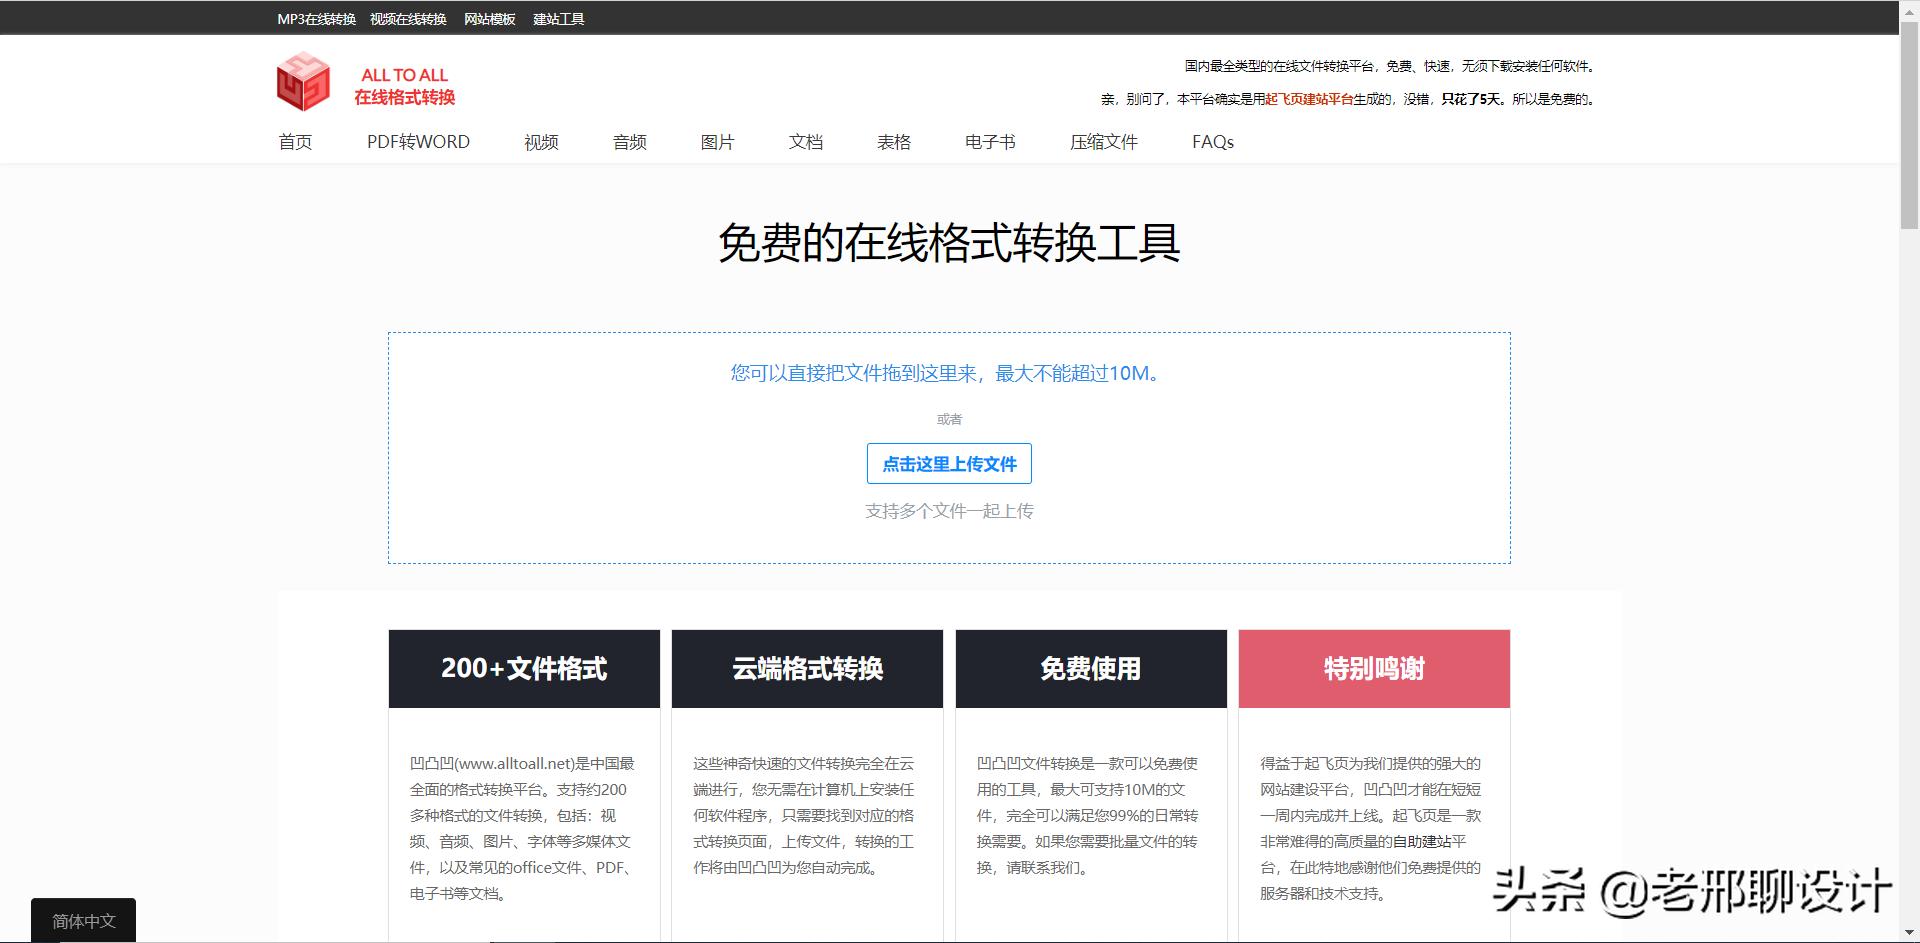Select the 音频 conversion category
1920x943 pixels.
tap(629, 142)
